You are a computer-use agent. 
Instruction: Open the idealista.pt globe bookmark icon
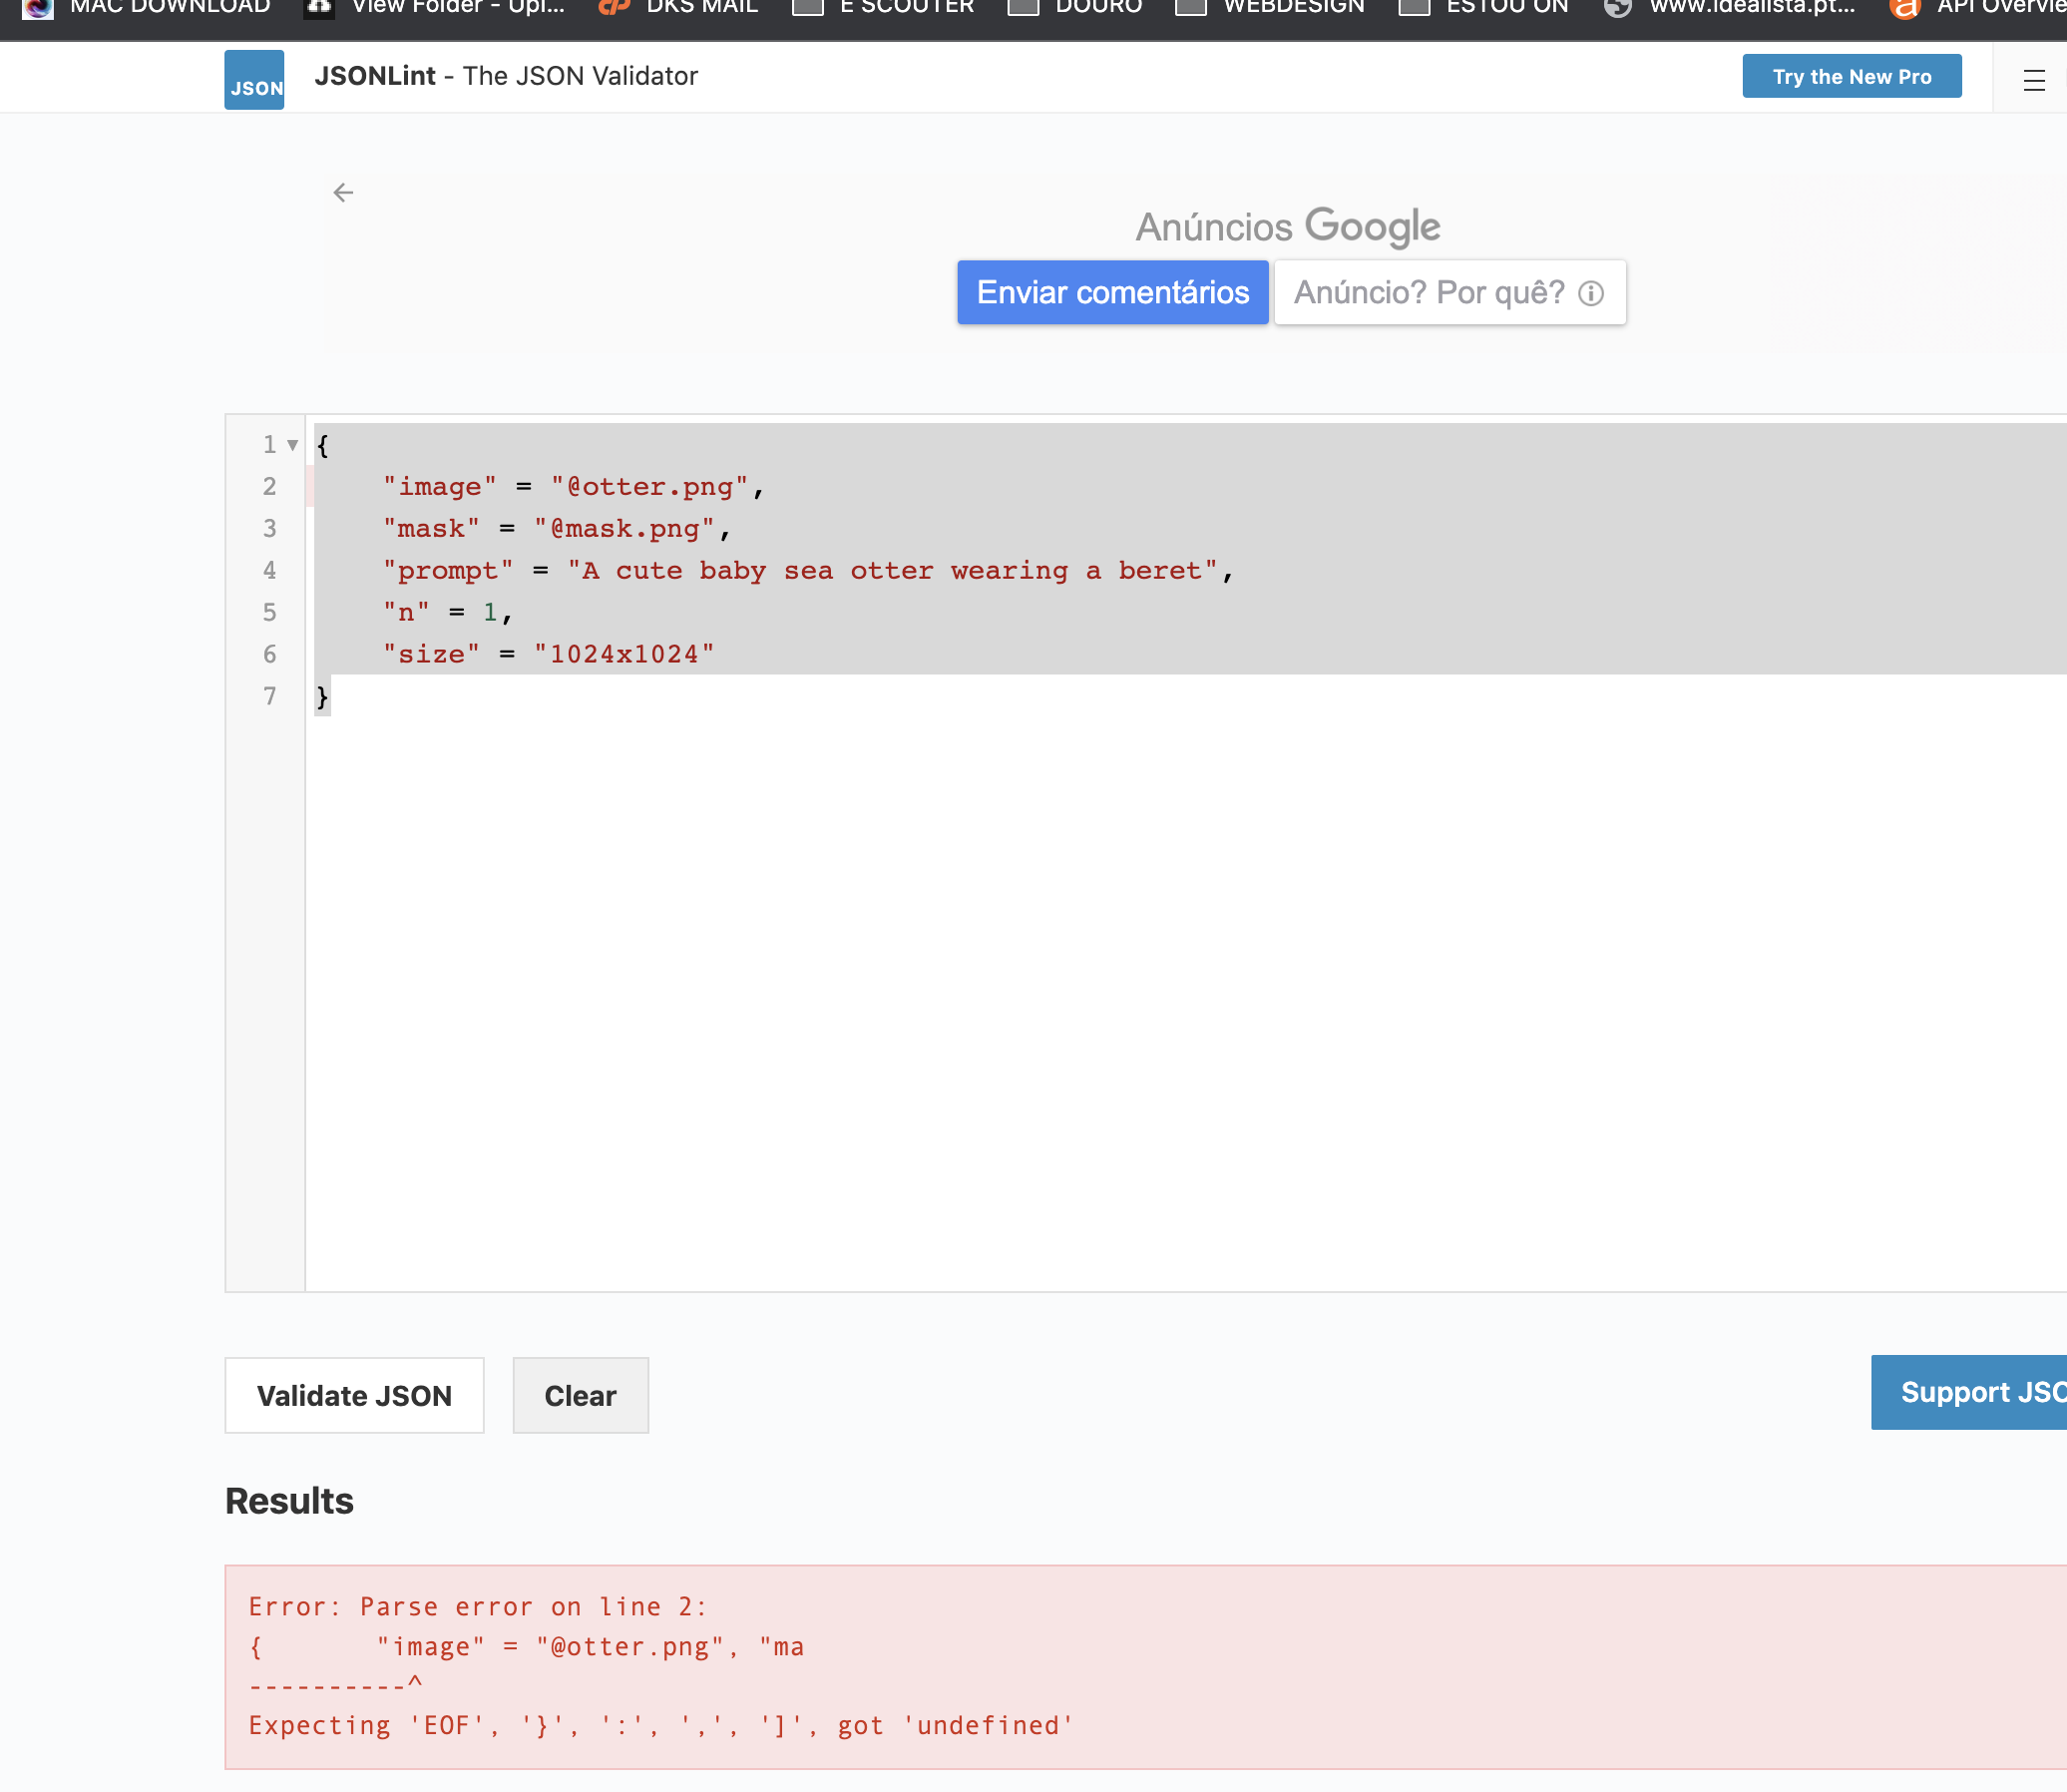[1618, 8]
